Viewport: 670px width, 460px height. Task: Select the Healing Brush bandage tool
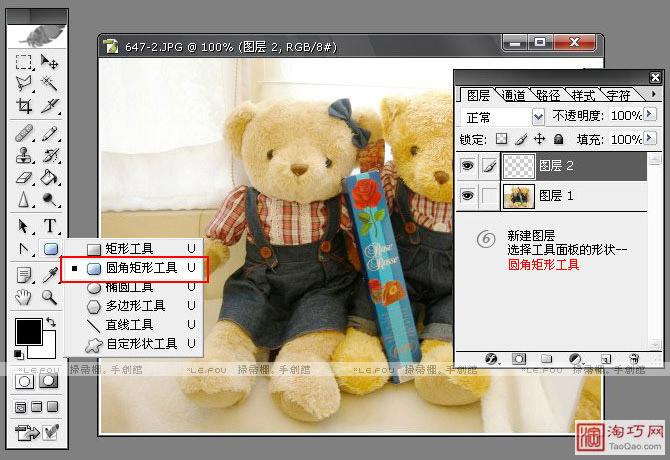(24, 133)
